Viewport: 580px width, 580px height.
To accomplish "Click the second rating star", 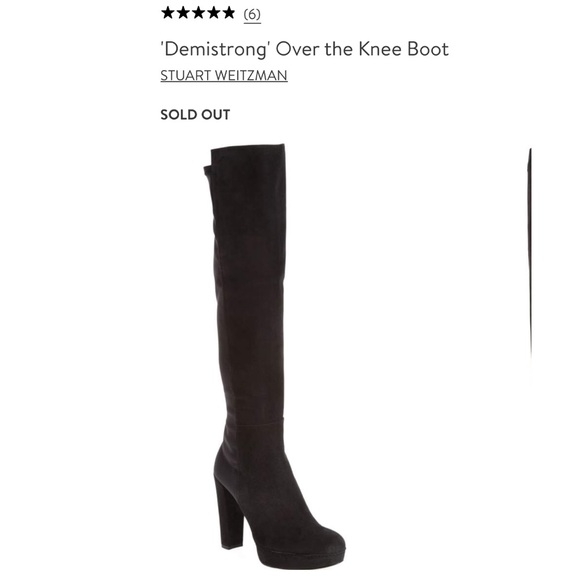I will coord(183,13).
